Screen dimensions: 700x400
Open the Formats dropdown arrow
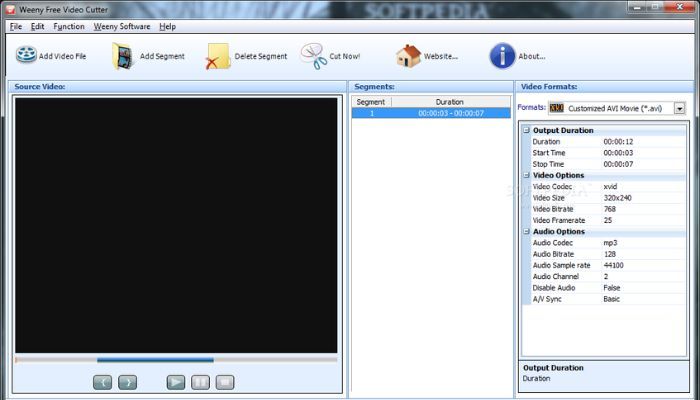[x=679, y=108]
